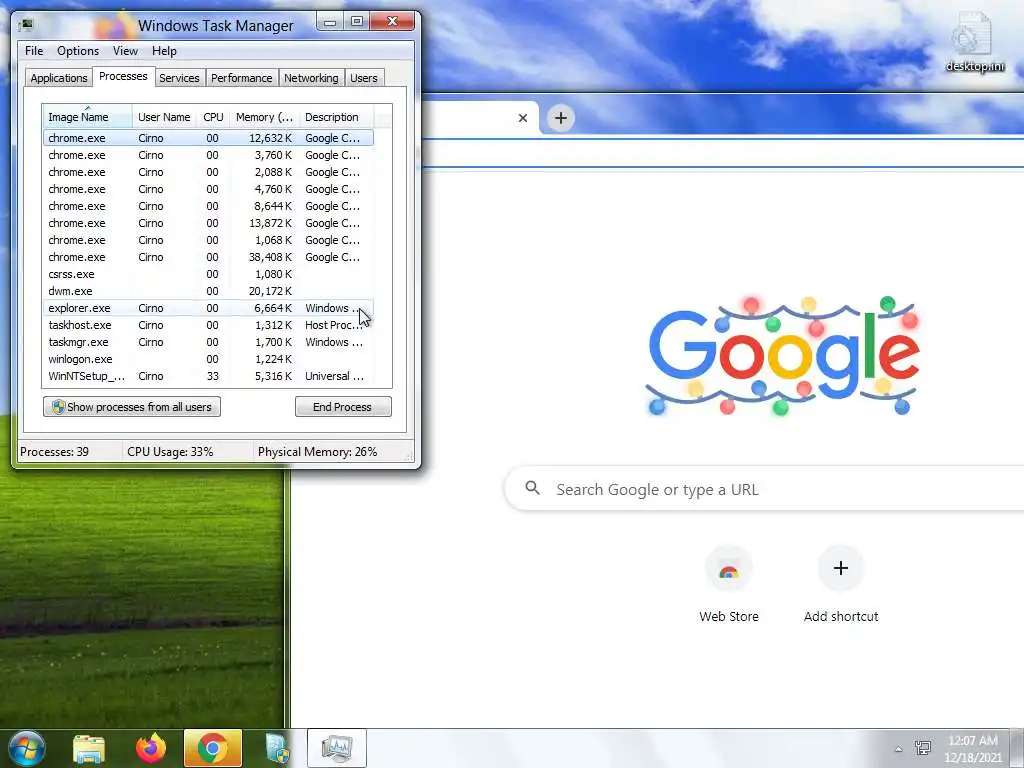
Task: Select chrome.exe row using 1,068 K
Action: [x=208, y=240]
